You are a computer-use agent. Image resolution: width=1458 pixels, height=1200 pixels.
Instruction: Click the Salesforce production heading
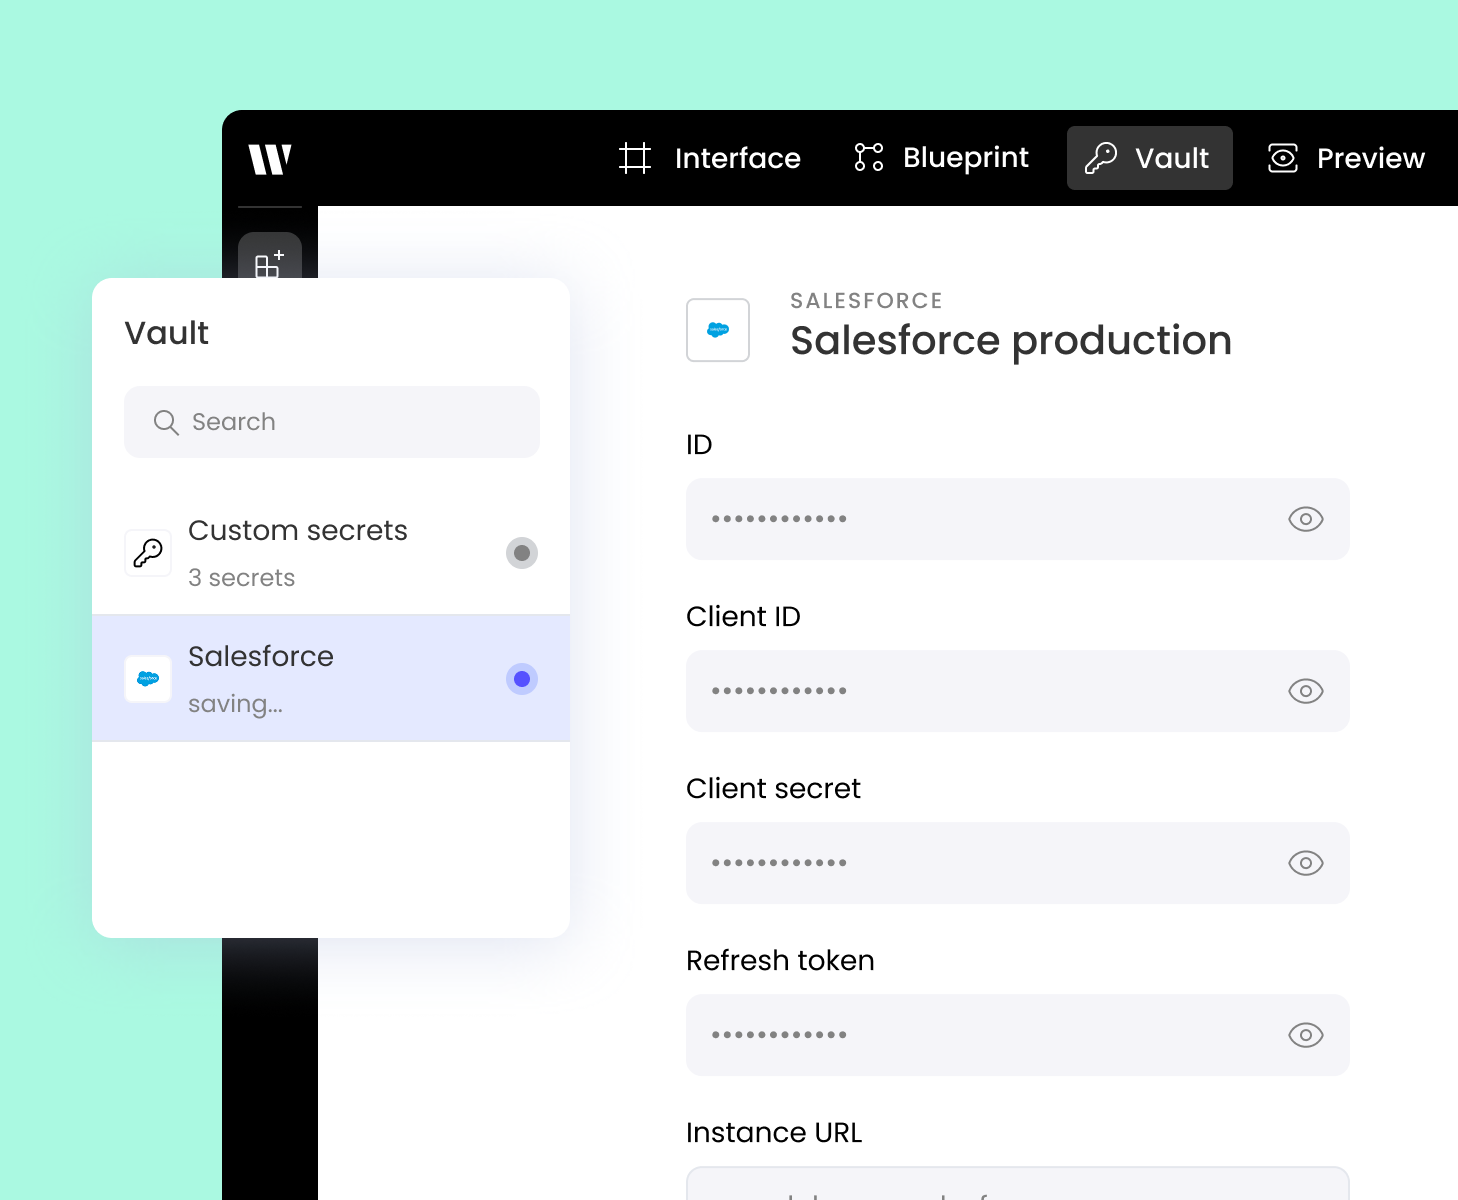point(1011,341)
